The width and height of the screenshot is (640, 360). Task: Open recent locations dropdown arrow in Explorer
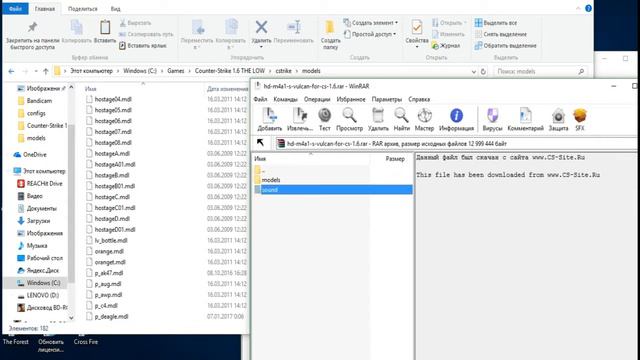point(36,71)
